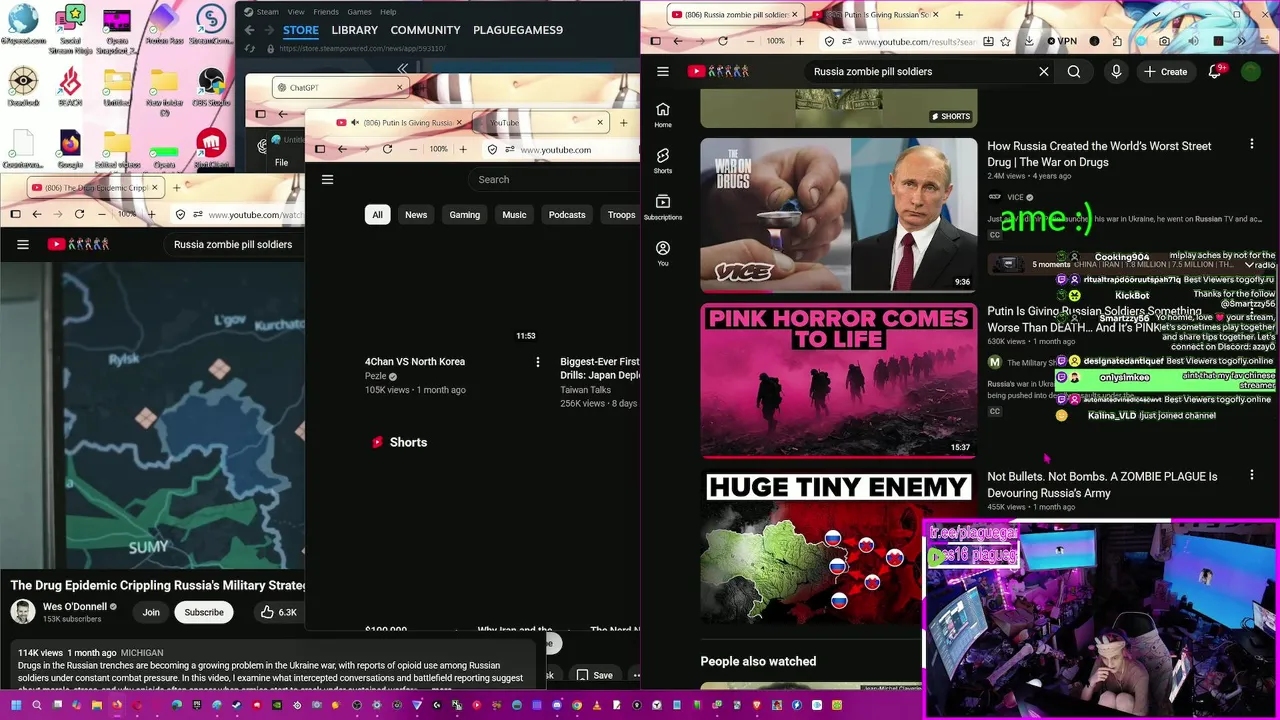Open Not Bullets. Not Bombs video title
The width and height of the screenshot is (1280, 720).
click(x=1102, y=485)
